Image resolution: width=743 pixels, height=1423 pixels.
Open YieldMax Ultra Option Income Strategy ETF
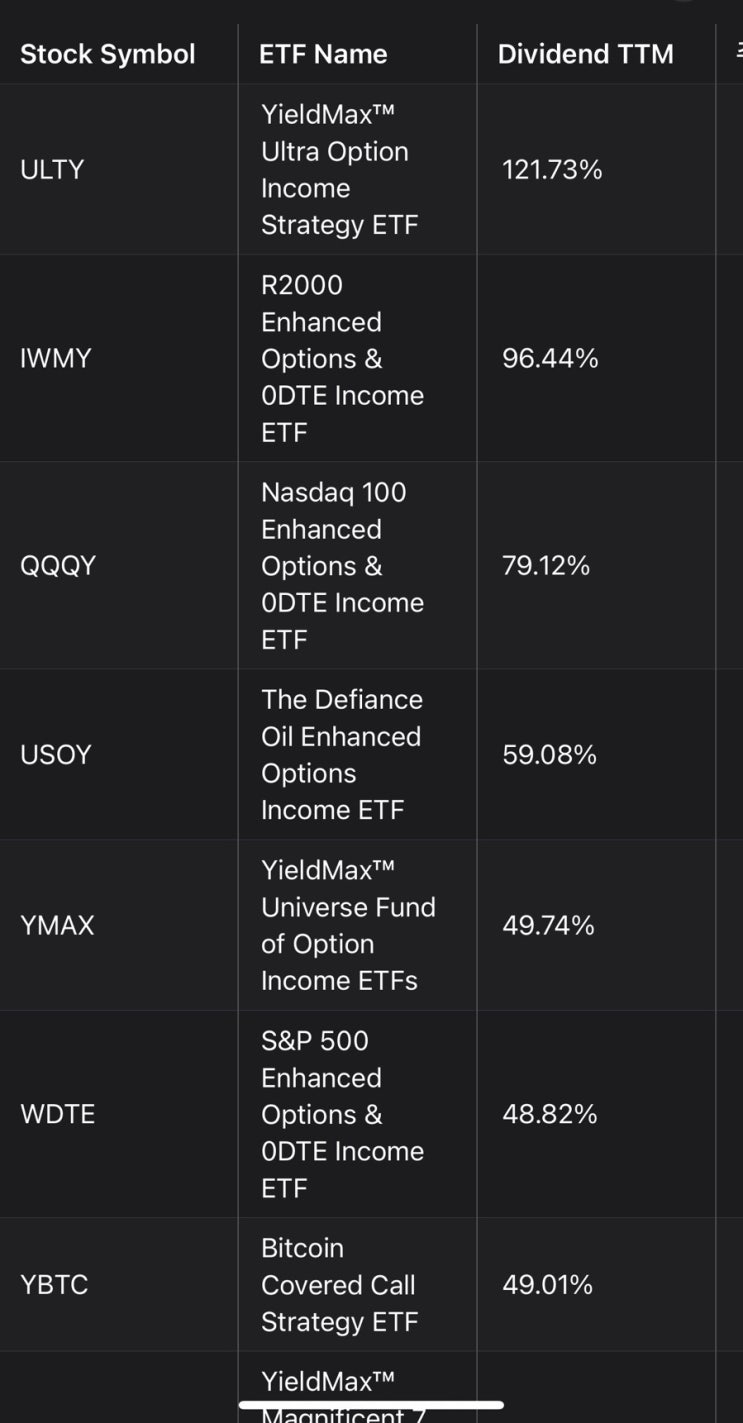click(x=335, y=170)
